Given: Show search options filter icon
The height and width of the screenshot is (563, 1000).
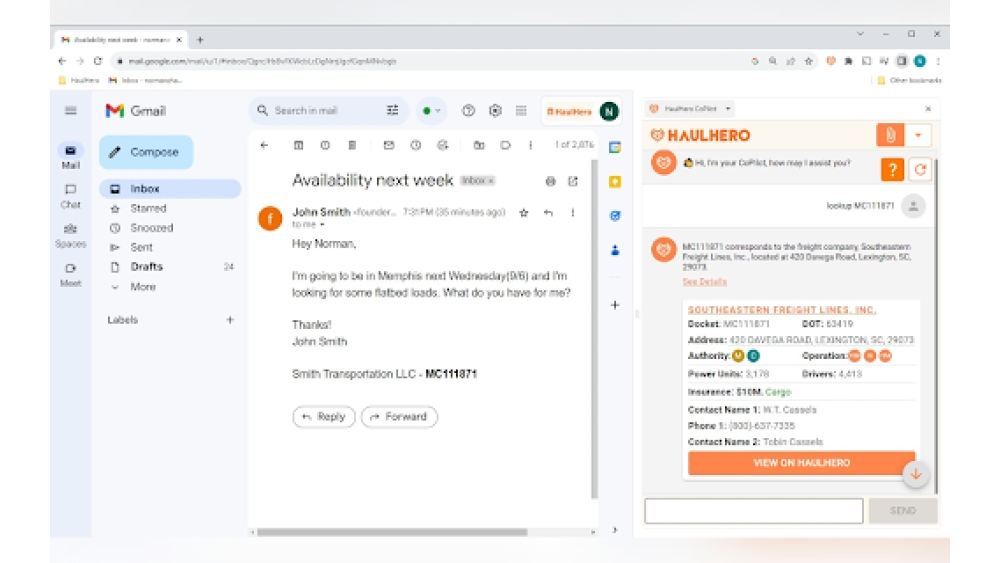Looking at the screenshot, I should [392, 110].
